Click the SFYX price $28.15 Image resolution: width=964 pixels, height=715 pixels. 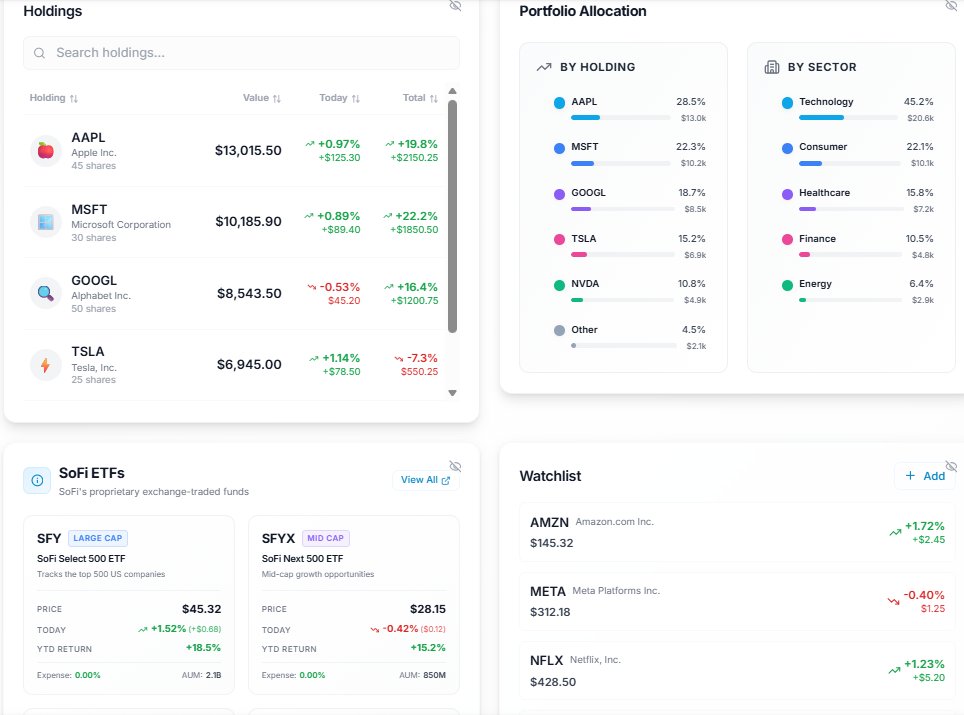428,609
